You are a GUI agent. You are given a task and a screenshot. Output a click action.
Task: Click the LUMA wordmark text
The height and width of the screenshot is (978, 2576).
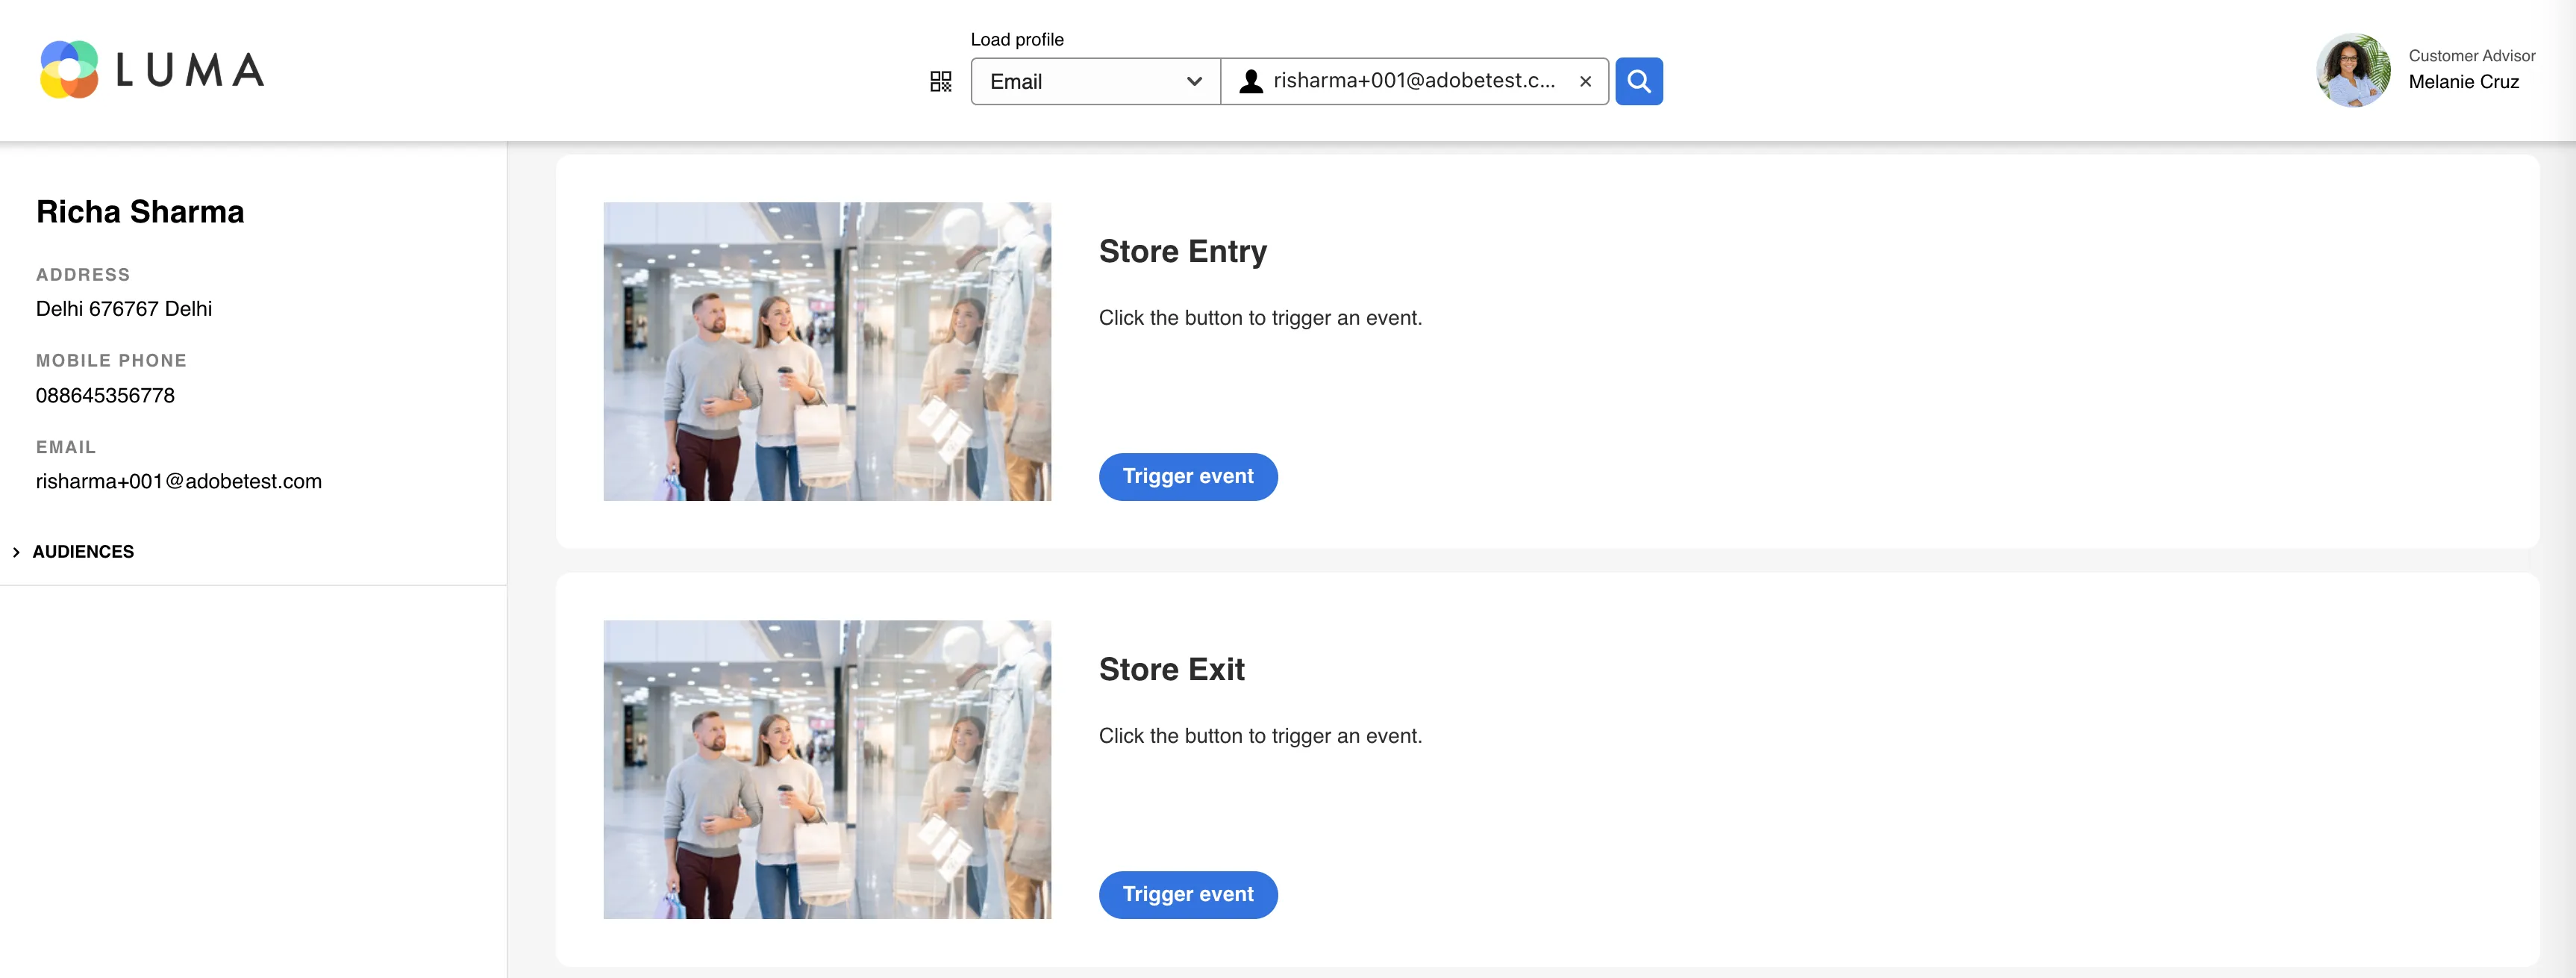pos(190,70)
